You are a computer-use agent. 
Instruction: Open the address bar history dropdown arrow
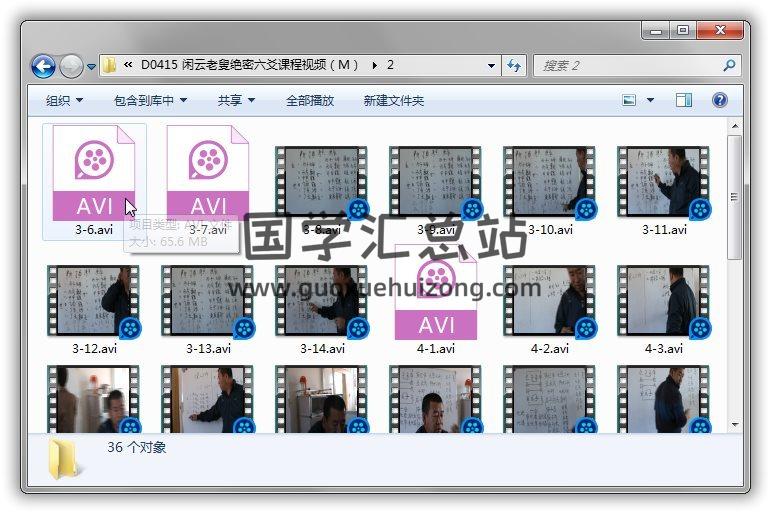(x=491, y=66)
